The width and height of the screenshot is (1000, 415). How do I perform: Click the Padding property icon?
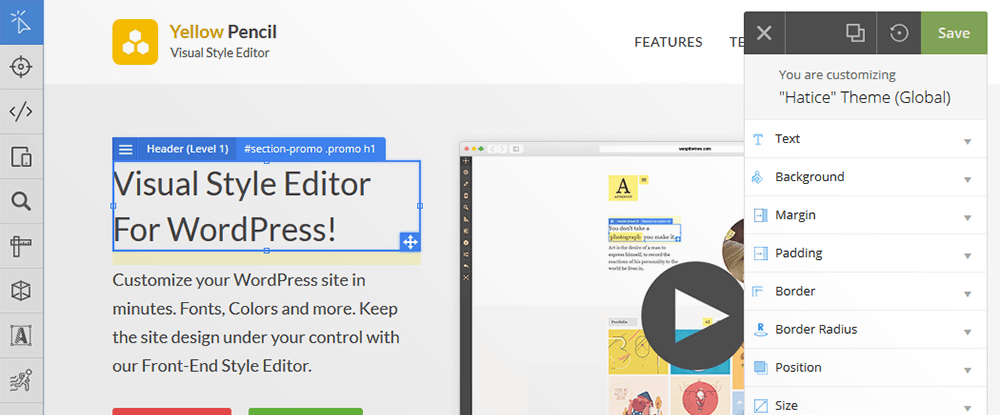click(x=759, y=254)
